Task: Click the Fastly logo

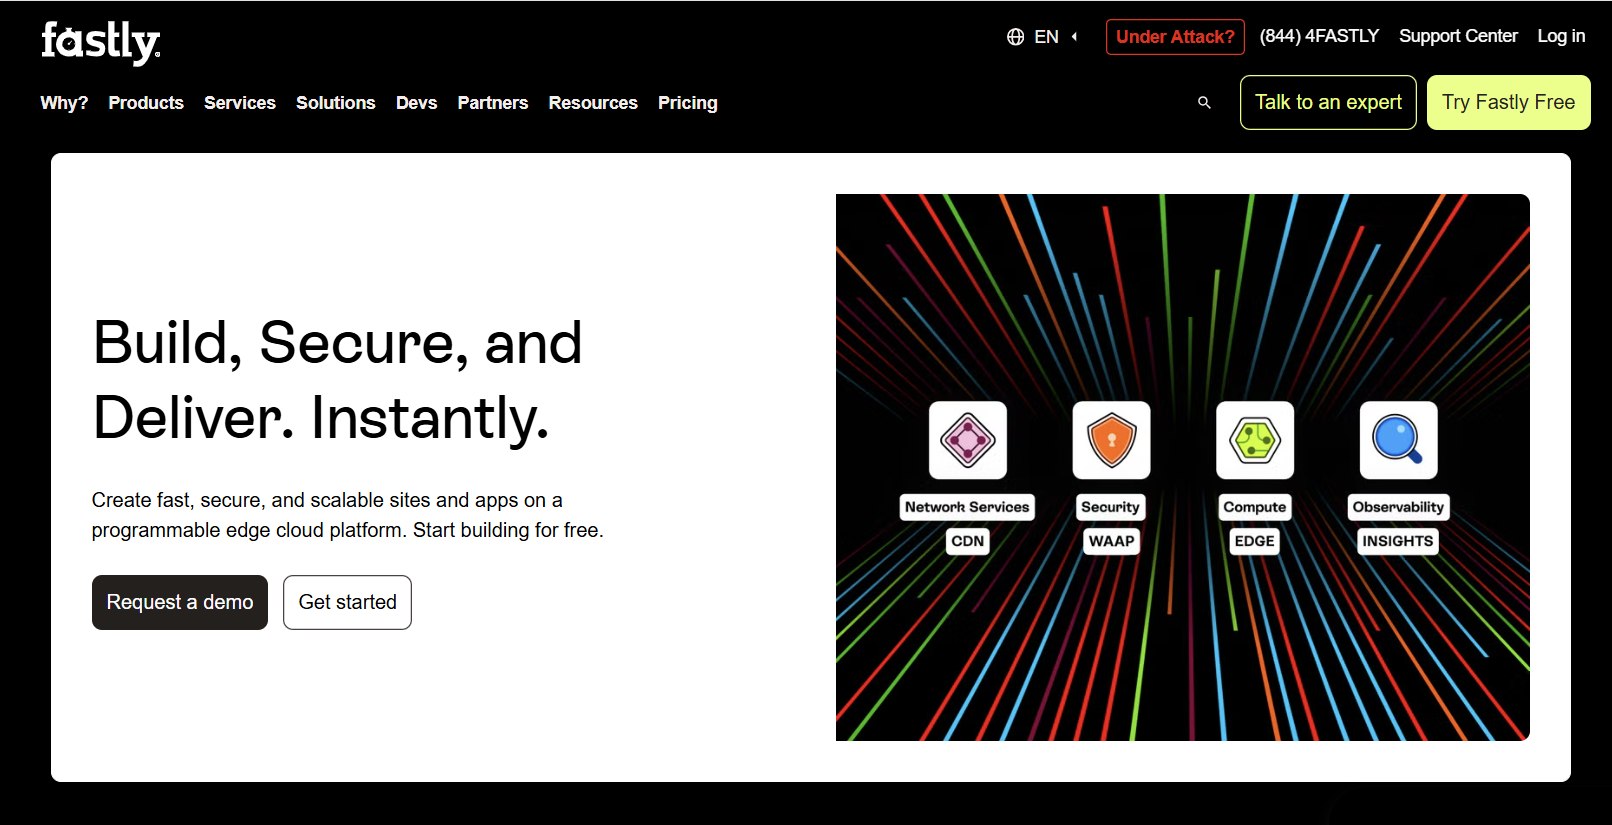Action: [100, 42]
